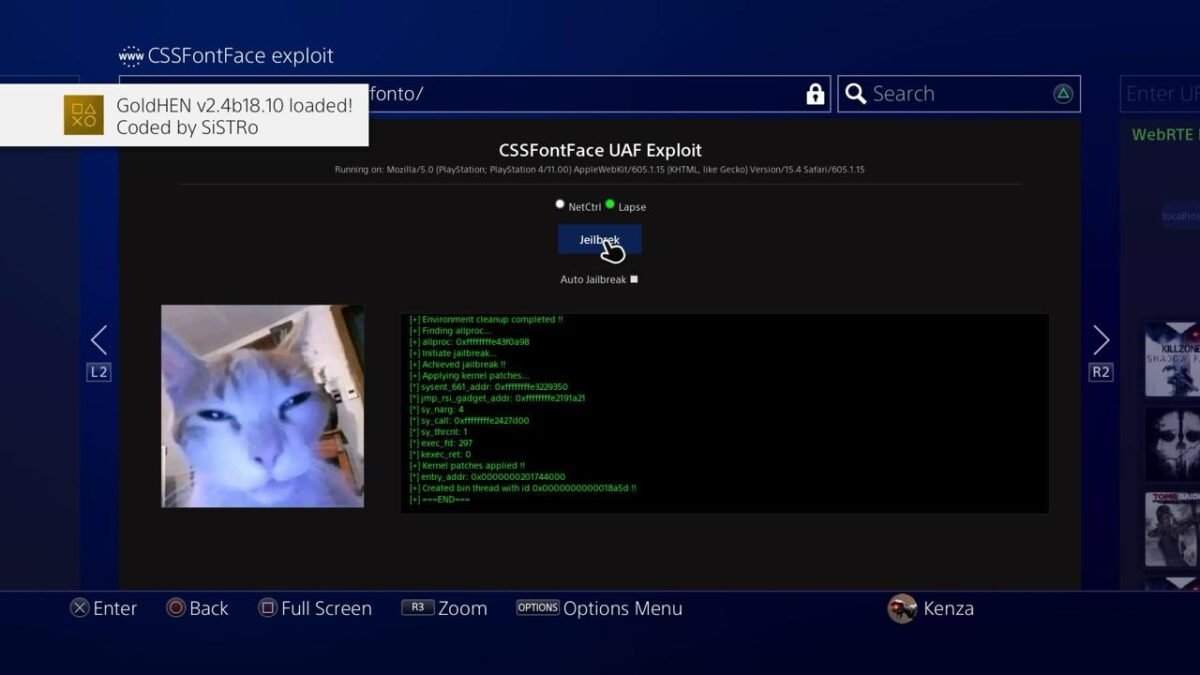Open the Tomb Raider game thumbnail
The image size is (1200, 675).
[1172, 530]
